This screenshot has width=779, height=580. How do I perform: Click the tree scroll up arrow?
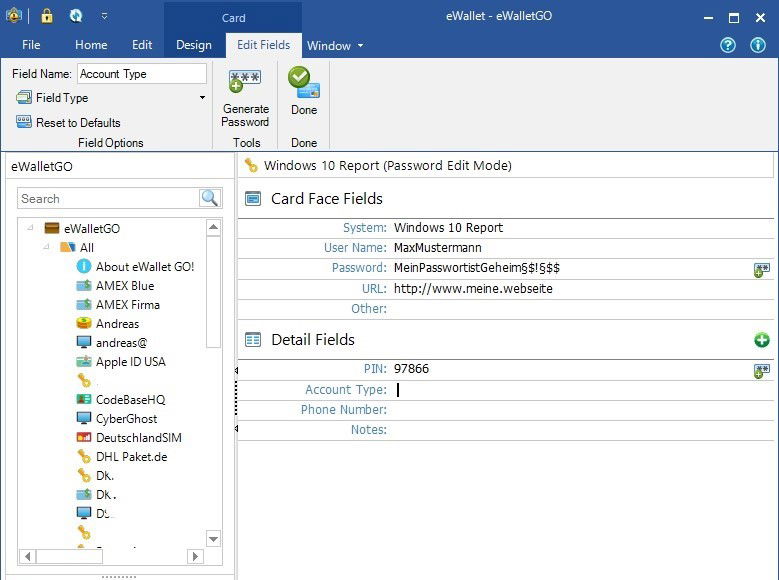pyautogui.click(x=213, y=227)
